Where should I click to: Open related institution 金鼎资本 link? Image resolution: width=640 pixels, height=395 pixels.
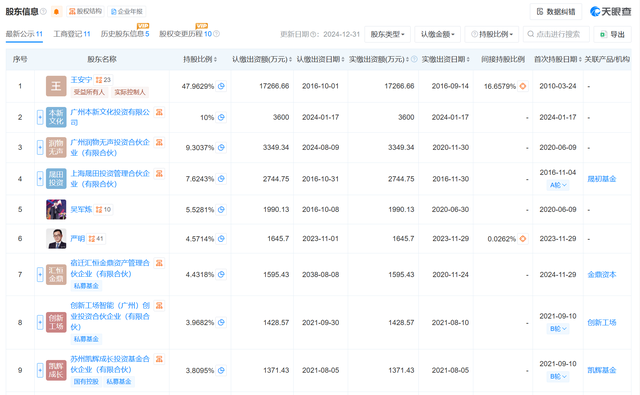pyautogui.click(x=602, y=275)
